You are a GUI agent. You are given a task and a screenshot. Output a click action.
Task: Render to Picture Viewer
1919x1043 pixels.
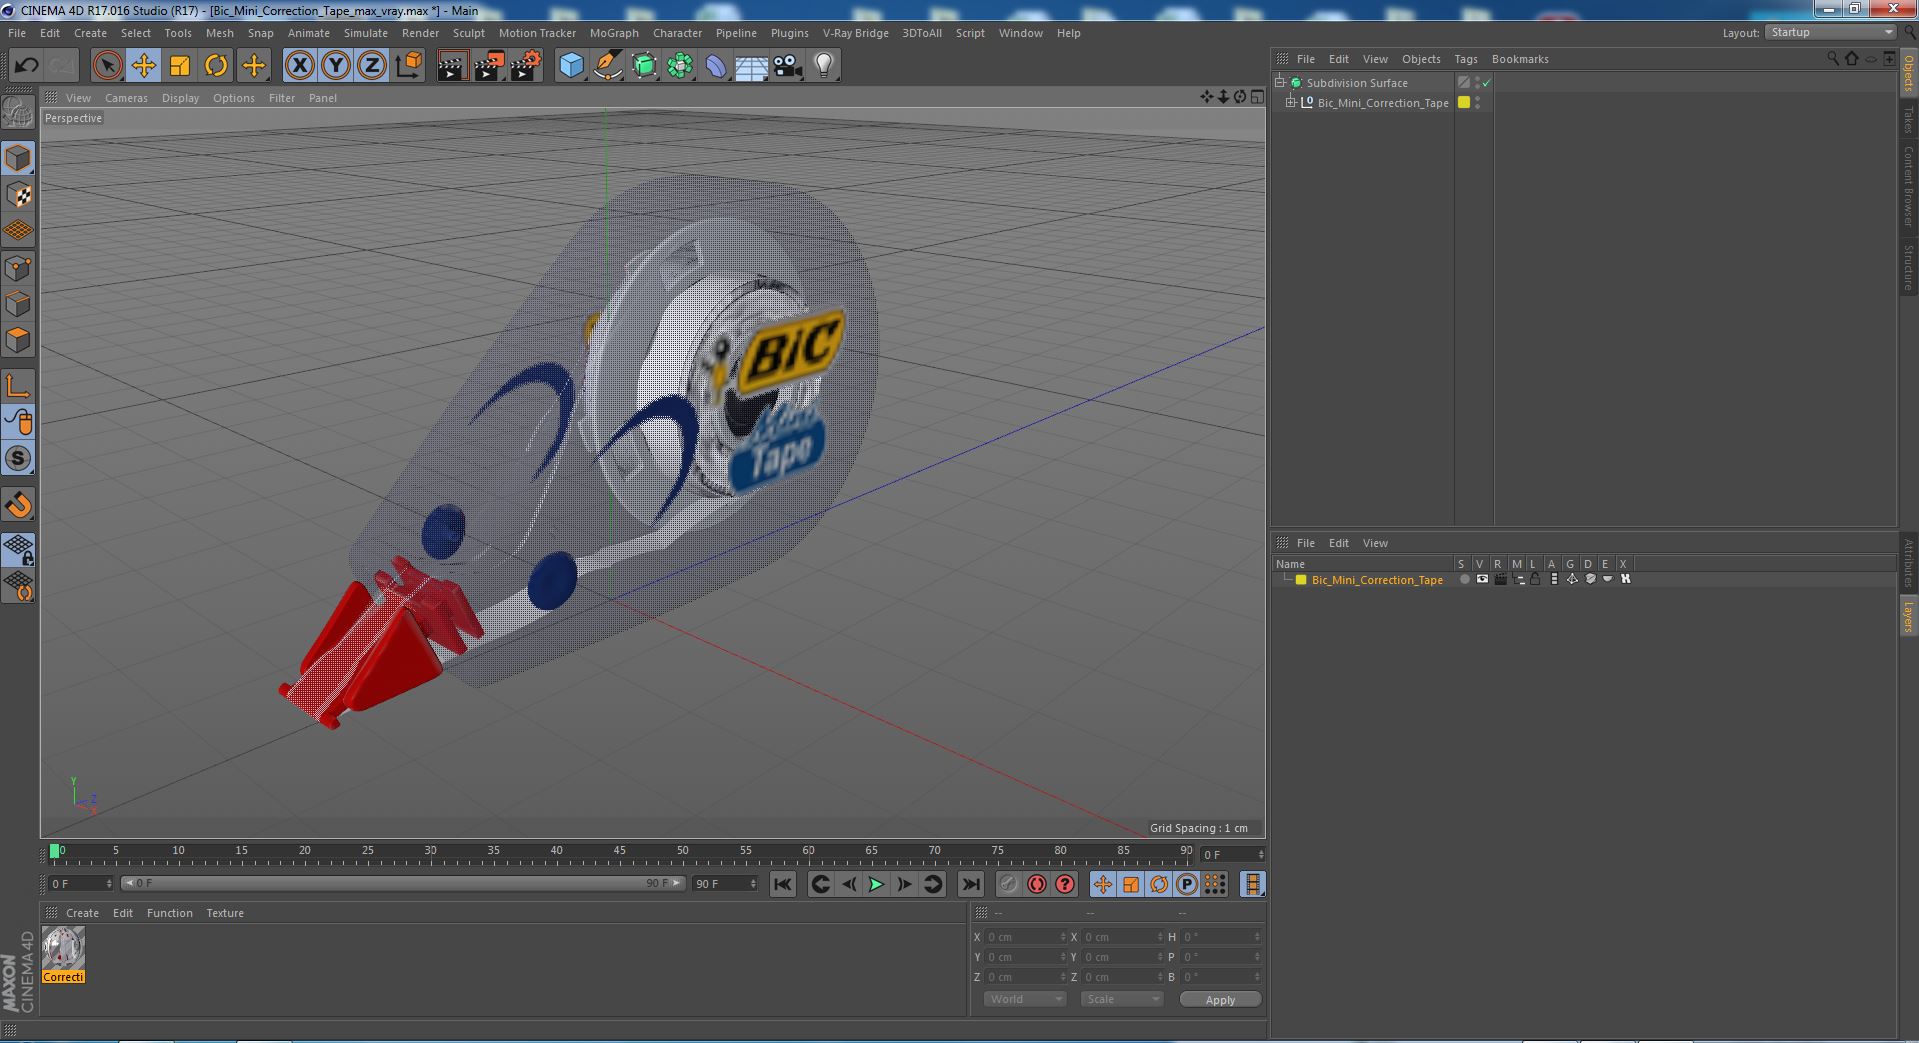click(x=489, y=66)
